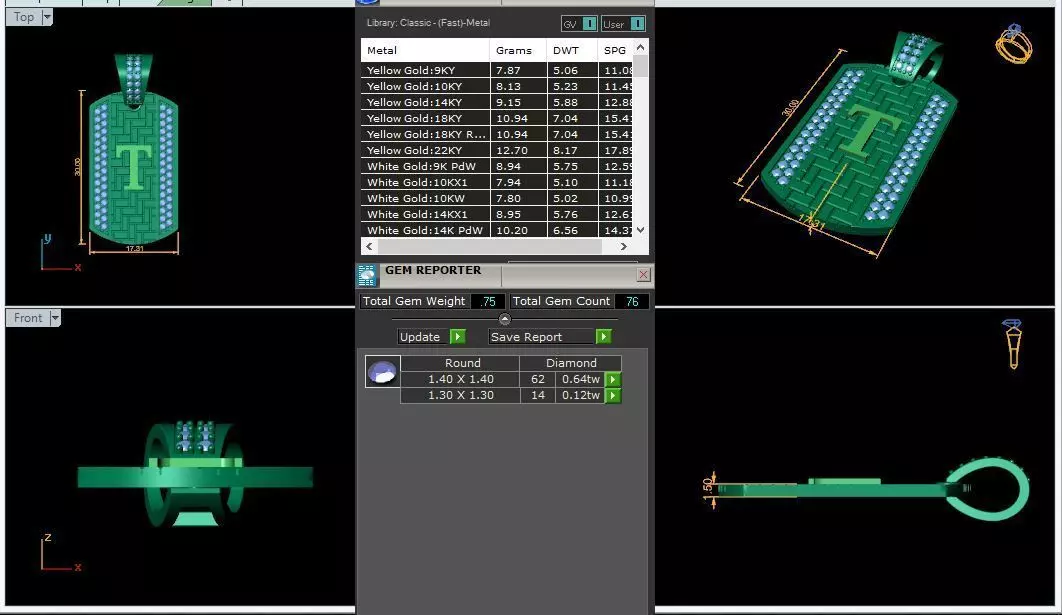Select the Yellow Gold:22KY row
Image resolution: width=1062 pixels, height=615 pixels.
(497, 150)
